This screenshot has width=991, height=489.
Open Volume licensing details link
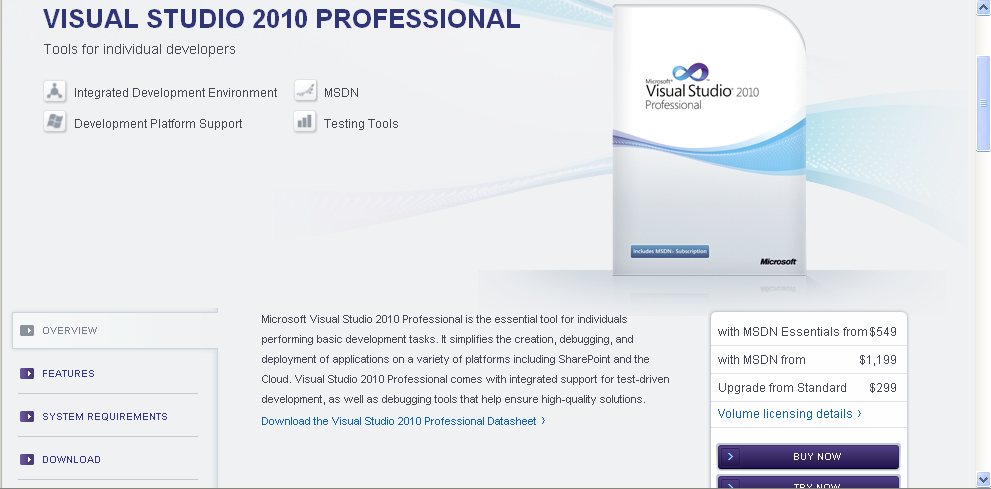point(789,414)
